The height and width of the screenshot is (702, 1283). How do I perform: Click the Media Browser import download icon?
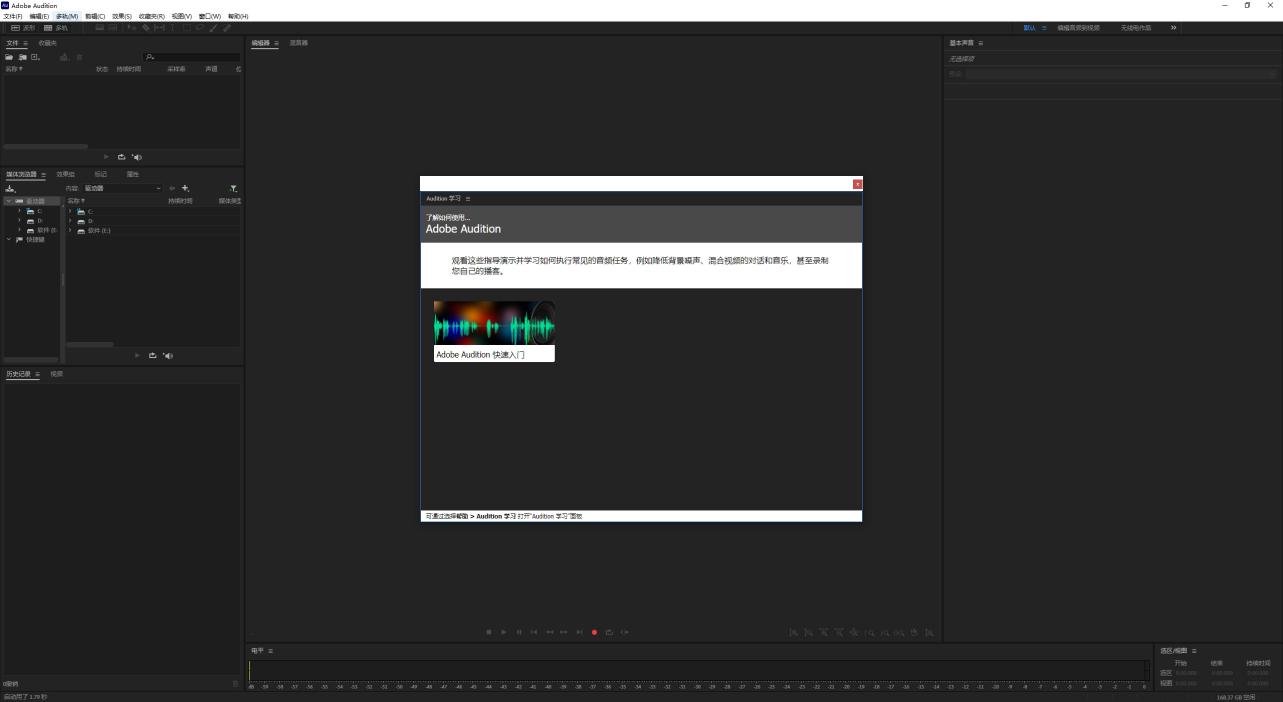[10, 188]
